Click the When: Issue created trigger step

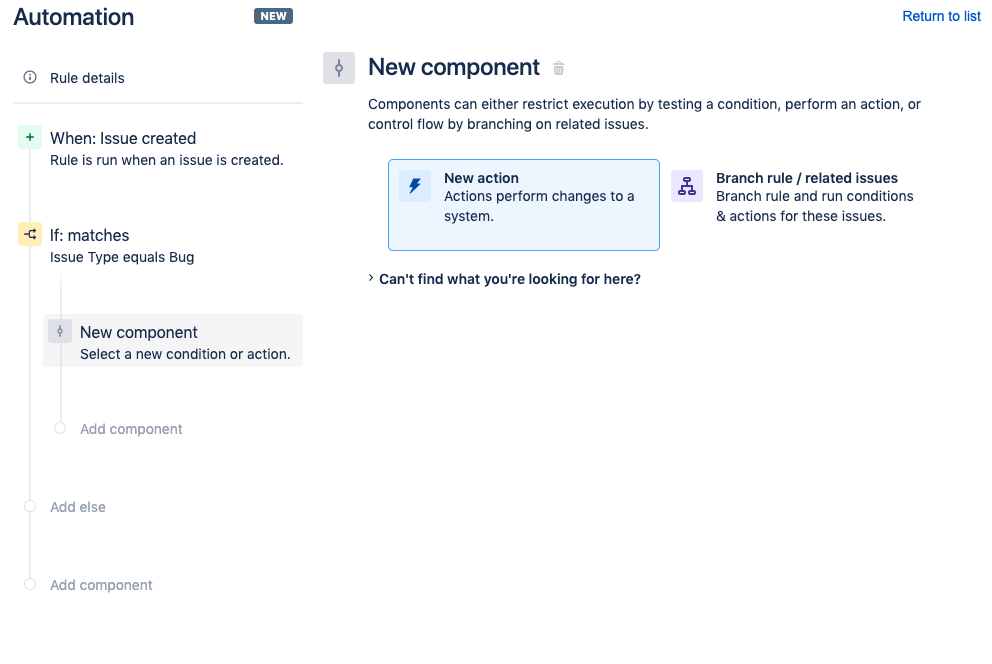tap(122, 138)
